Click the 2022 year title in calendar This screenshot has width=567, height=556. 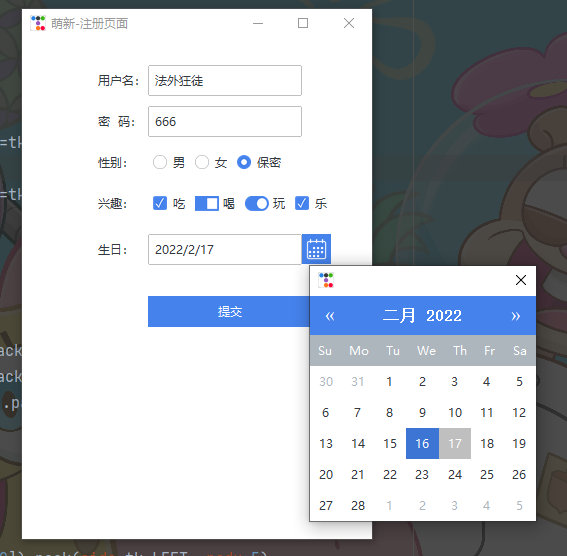coord(444,316)
